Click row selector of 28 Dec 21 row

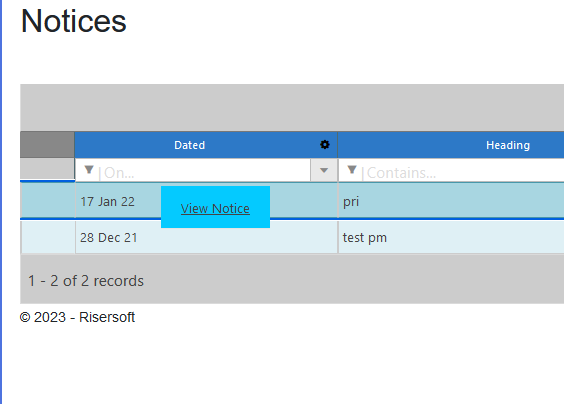tap(48, 237)
